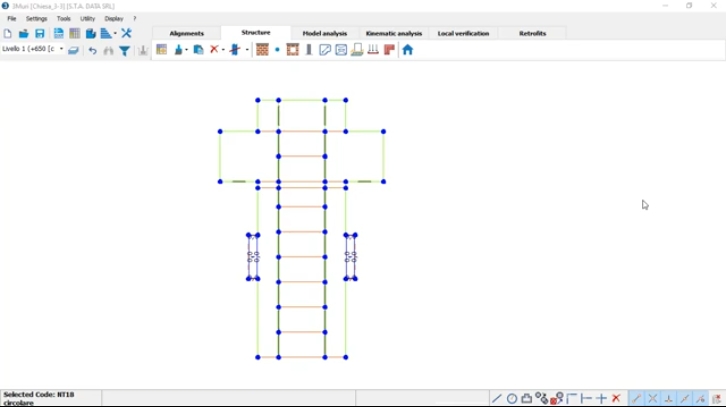
Task: Click the foundation load icon
Action: tap(357, 50)
